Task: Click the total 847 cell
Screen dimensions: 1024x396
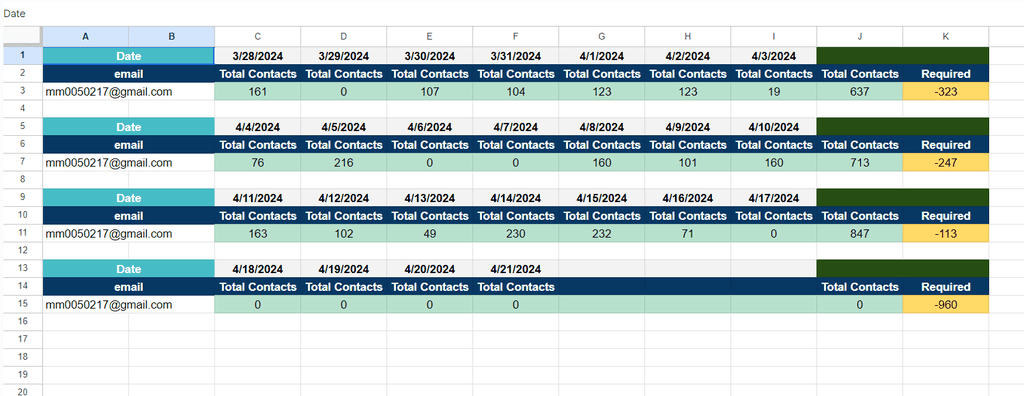Action: point(859,233)
